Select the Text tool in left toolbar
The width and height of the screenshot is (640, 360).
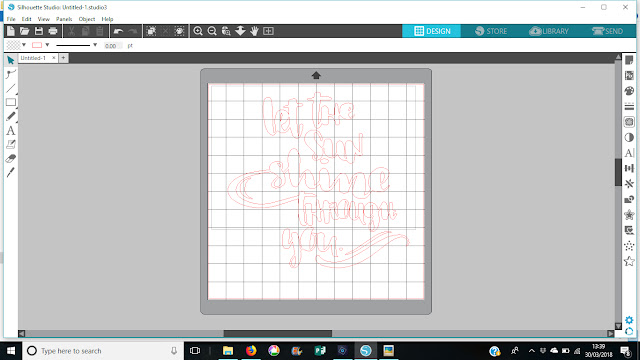[11, 131]
